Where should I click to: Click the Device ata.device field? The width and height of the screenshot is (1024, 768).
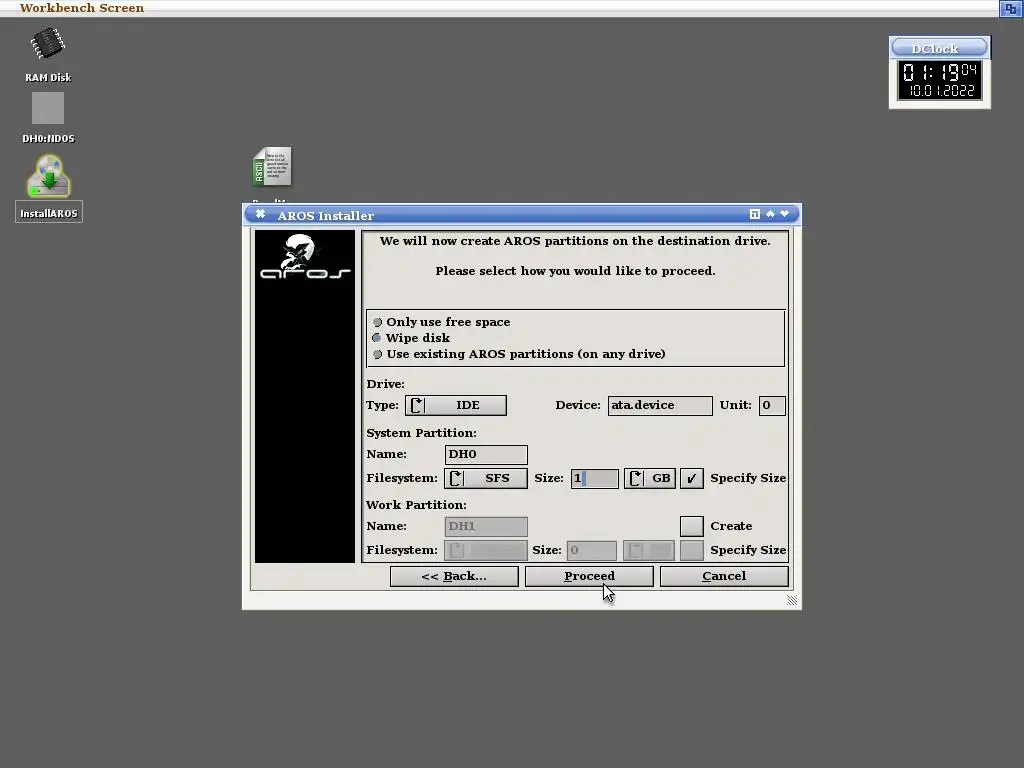click(x=660, y=405)
